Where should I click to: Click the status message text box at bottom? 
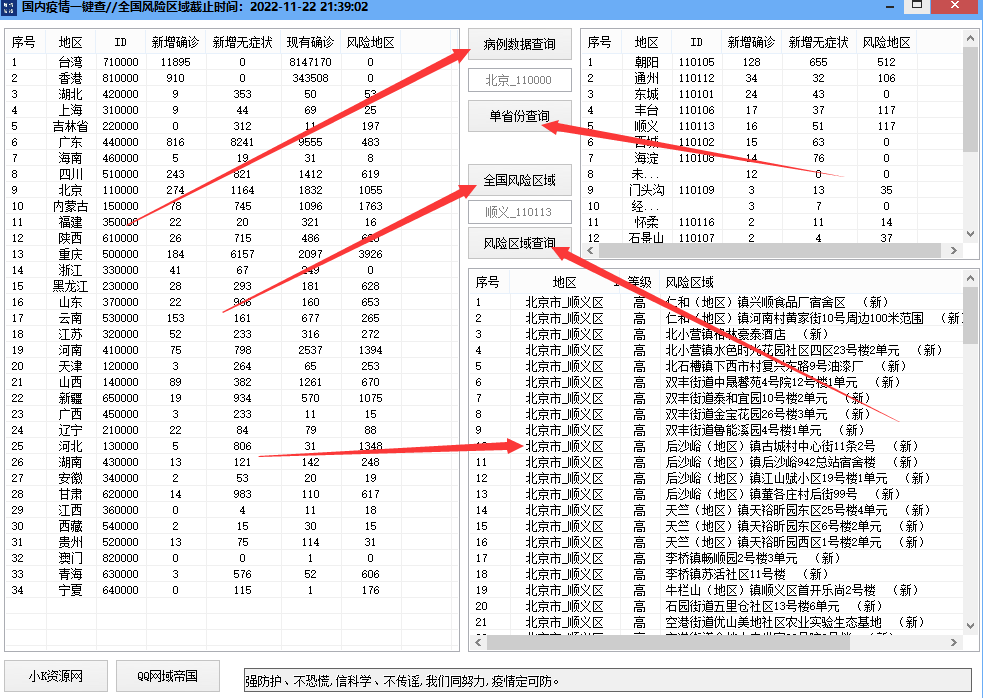coord(607,680)
